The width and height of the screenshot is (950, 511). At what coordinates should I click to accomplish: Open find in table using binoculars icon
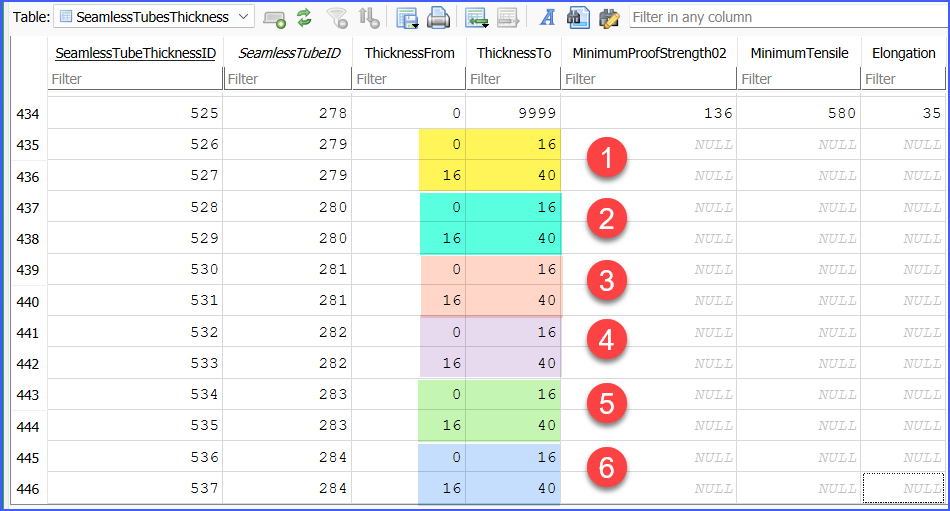point(578,18)
